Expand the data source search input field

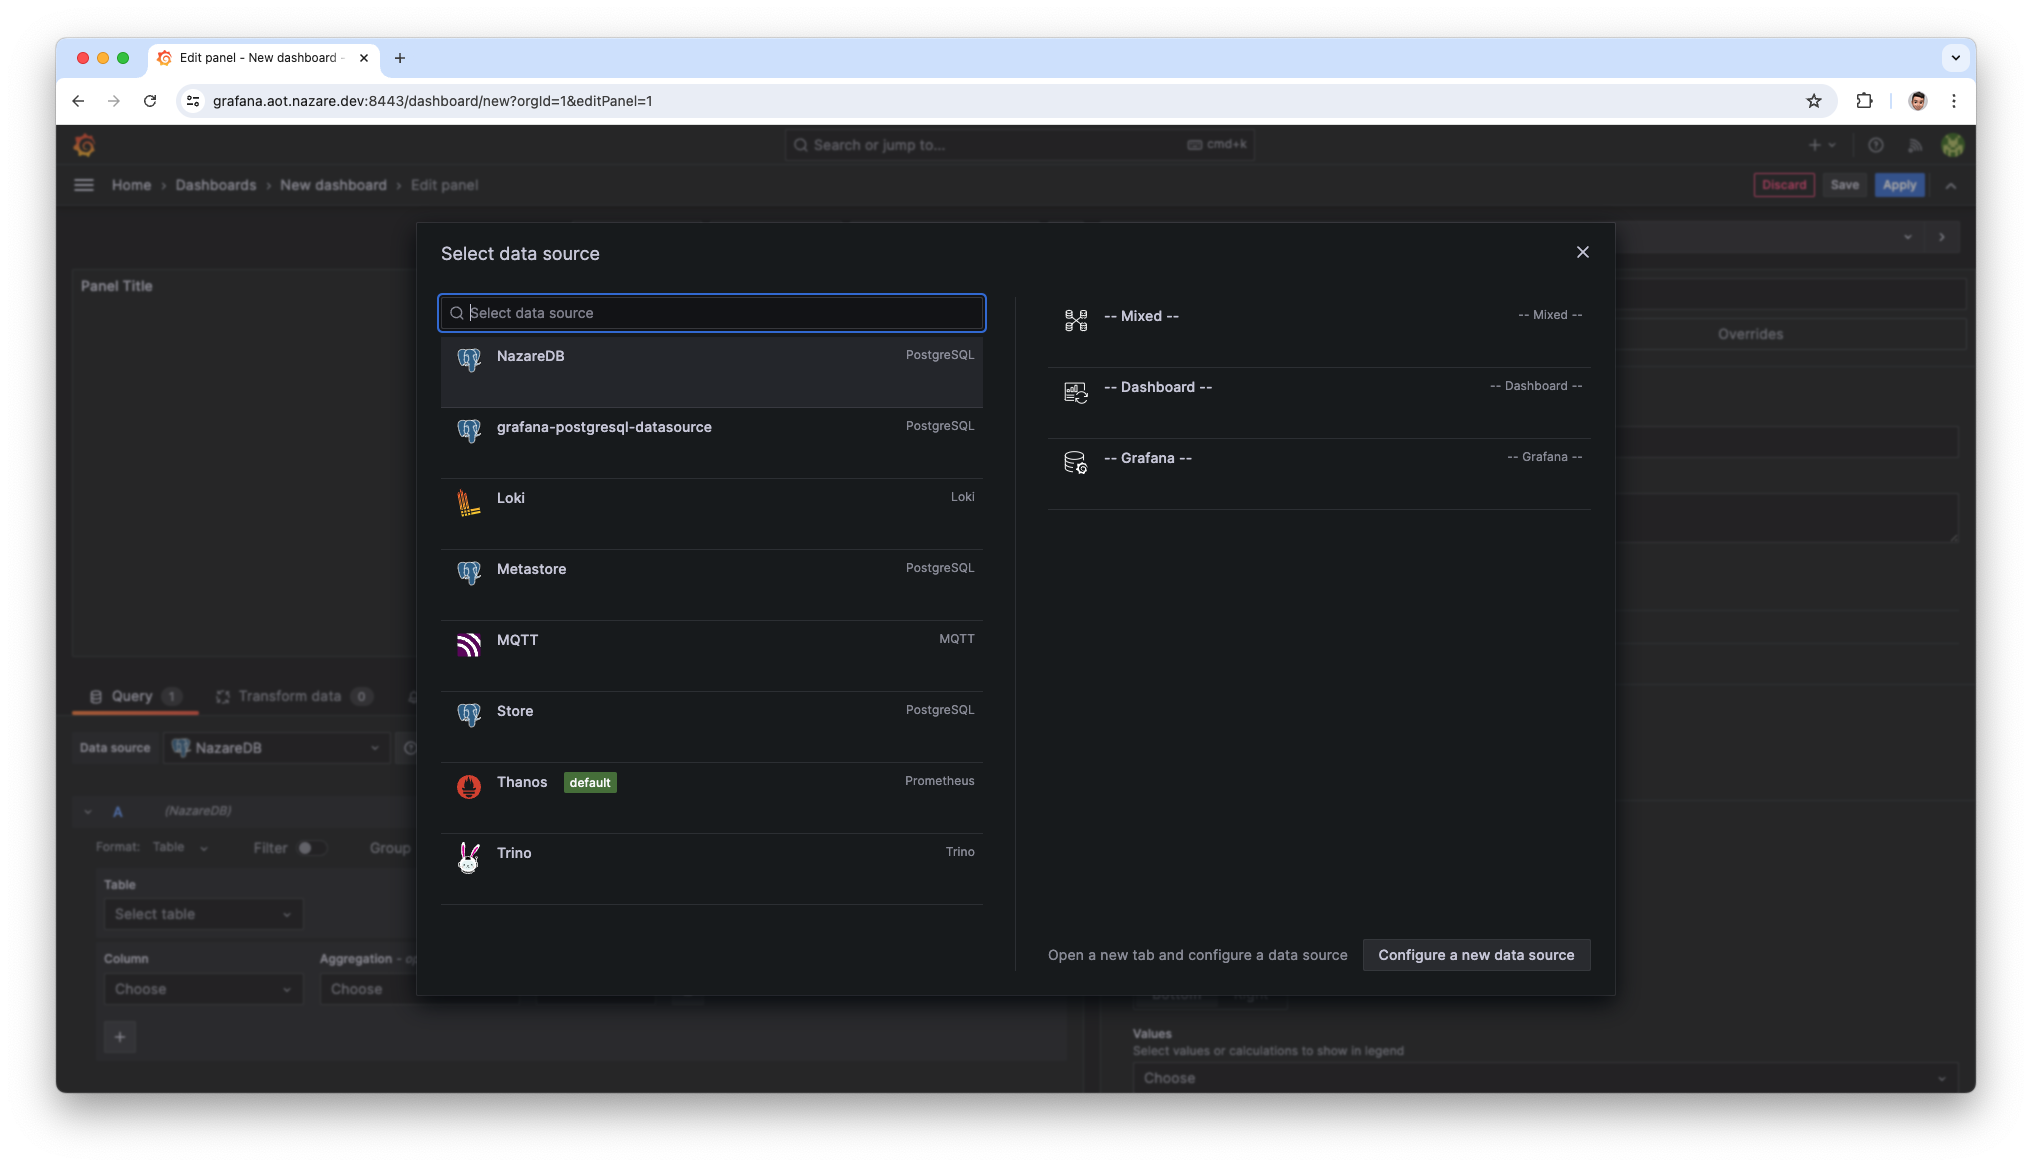712,311
